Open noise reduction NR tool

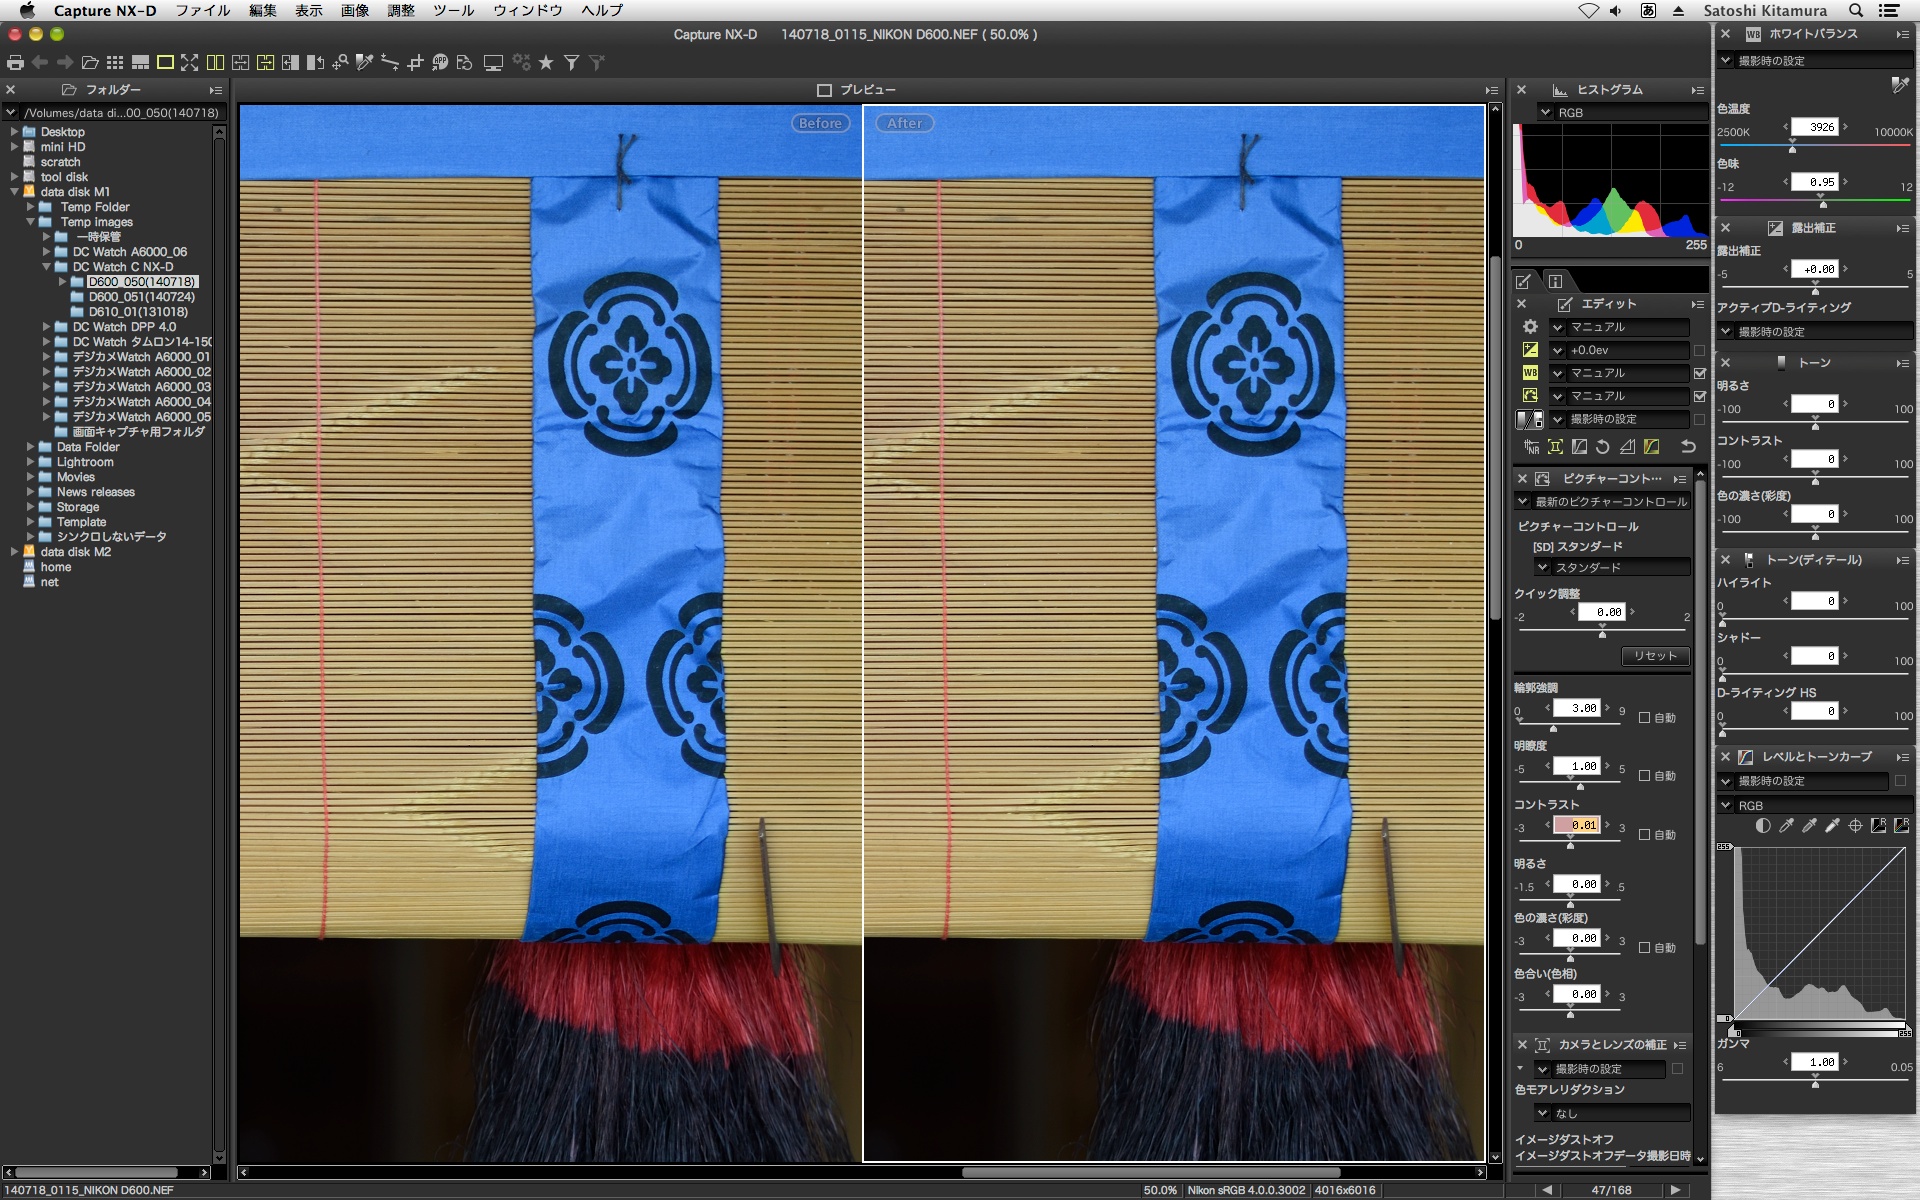point(1531,447)
